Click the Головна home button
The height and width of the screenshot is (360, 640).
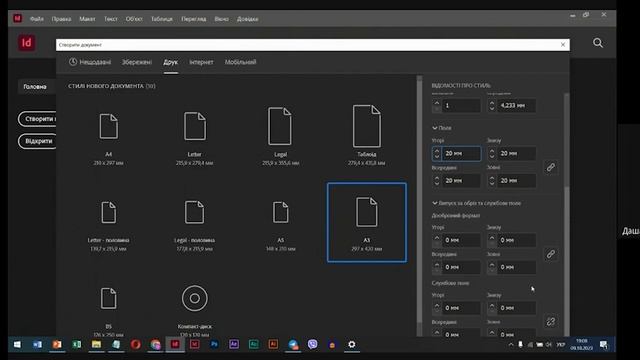click(x=36, y=87)
